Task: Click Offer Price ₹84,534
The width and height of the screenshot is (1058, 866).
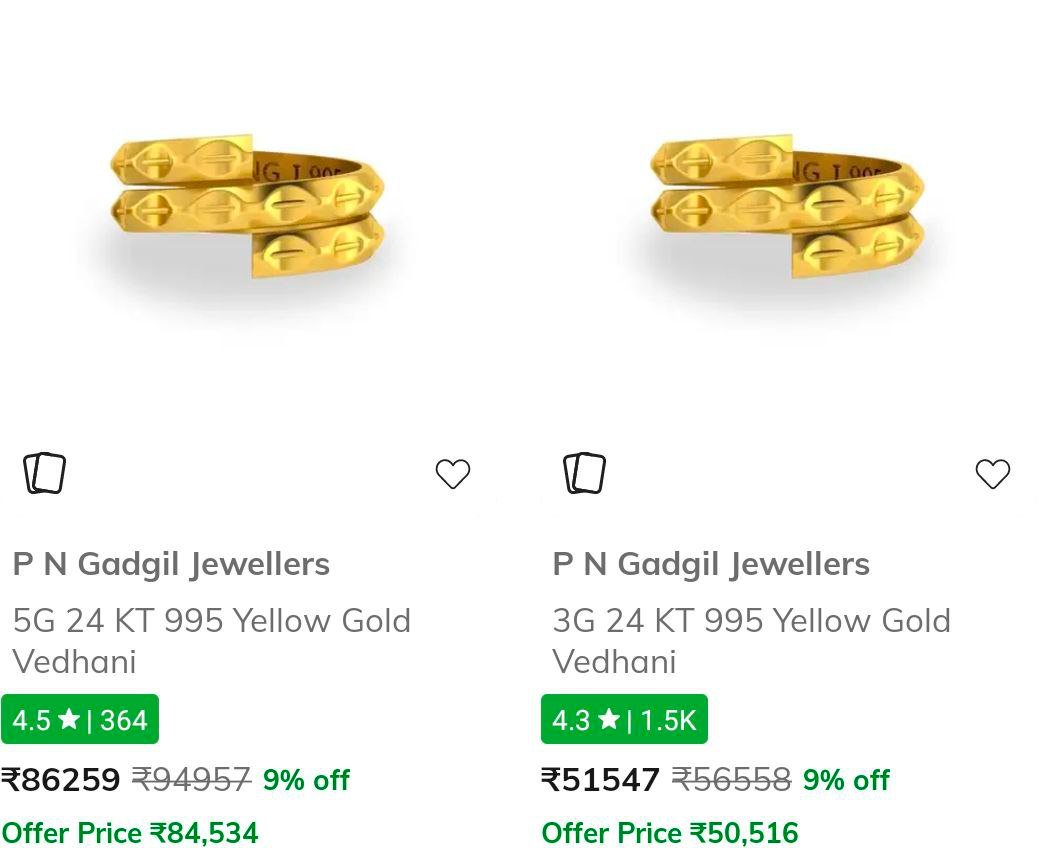Action: [130, 833]
